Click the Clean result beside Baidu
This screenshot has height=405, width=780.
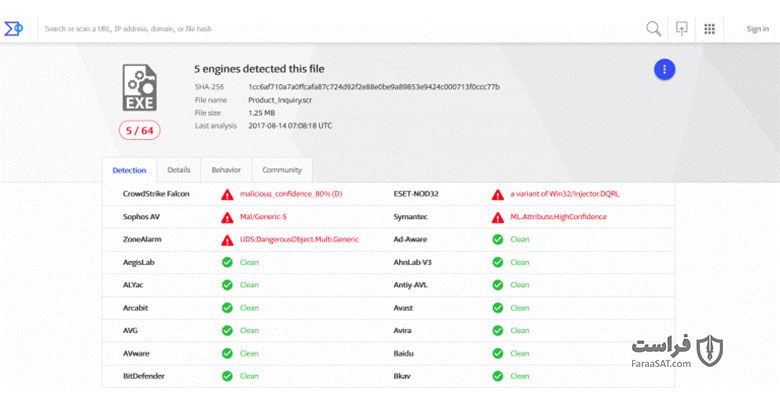519,353
